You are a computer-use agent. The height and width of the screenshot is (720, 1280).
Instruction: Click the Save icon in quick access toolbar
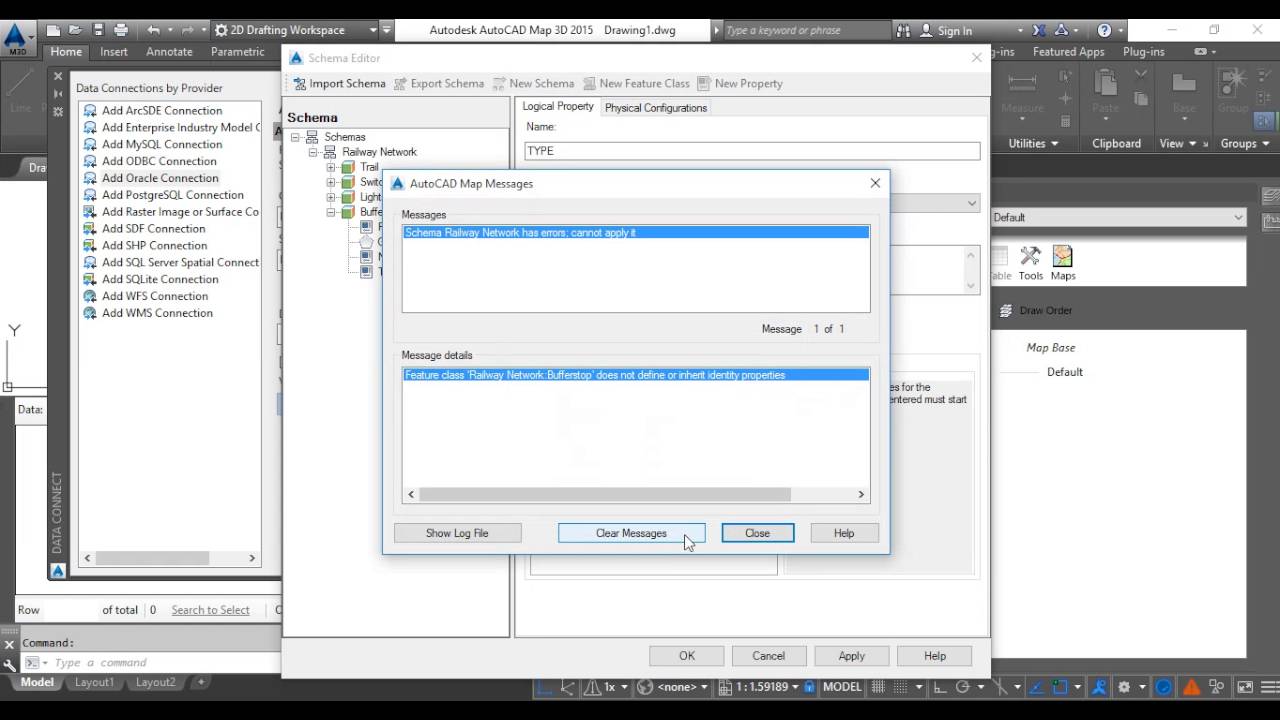(x=97, y=30)
